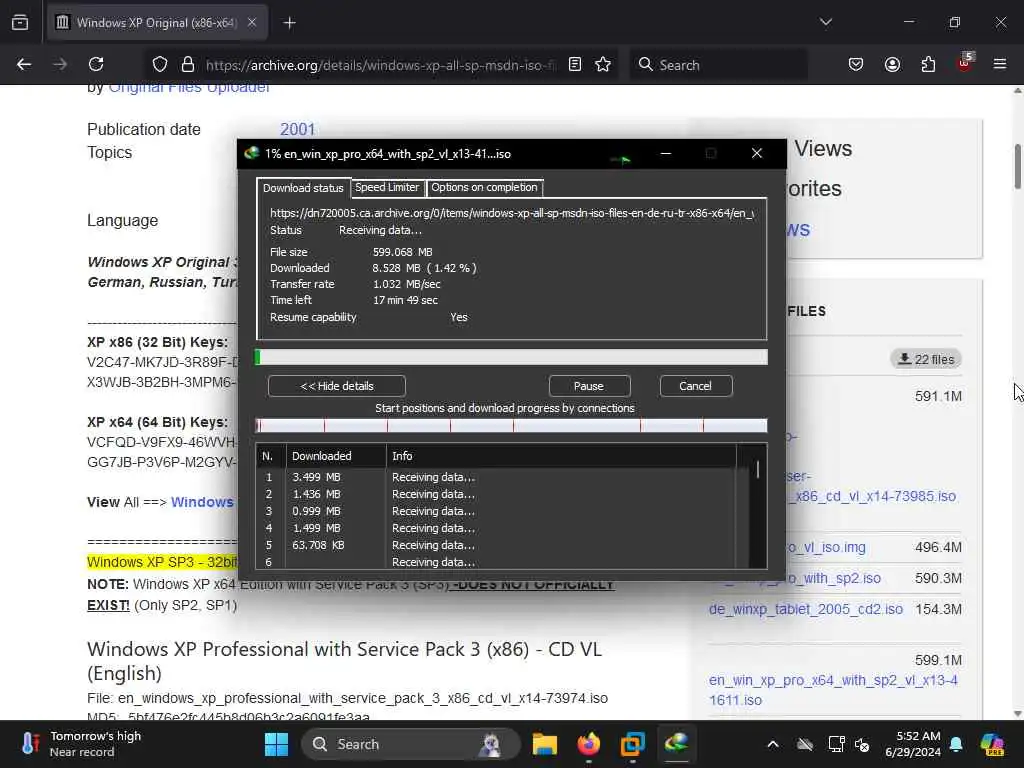Viewport: 1024px width, 768px height.
Task: Open the Windows link after View All
Action: tap(202, 502)
